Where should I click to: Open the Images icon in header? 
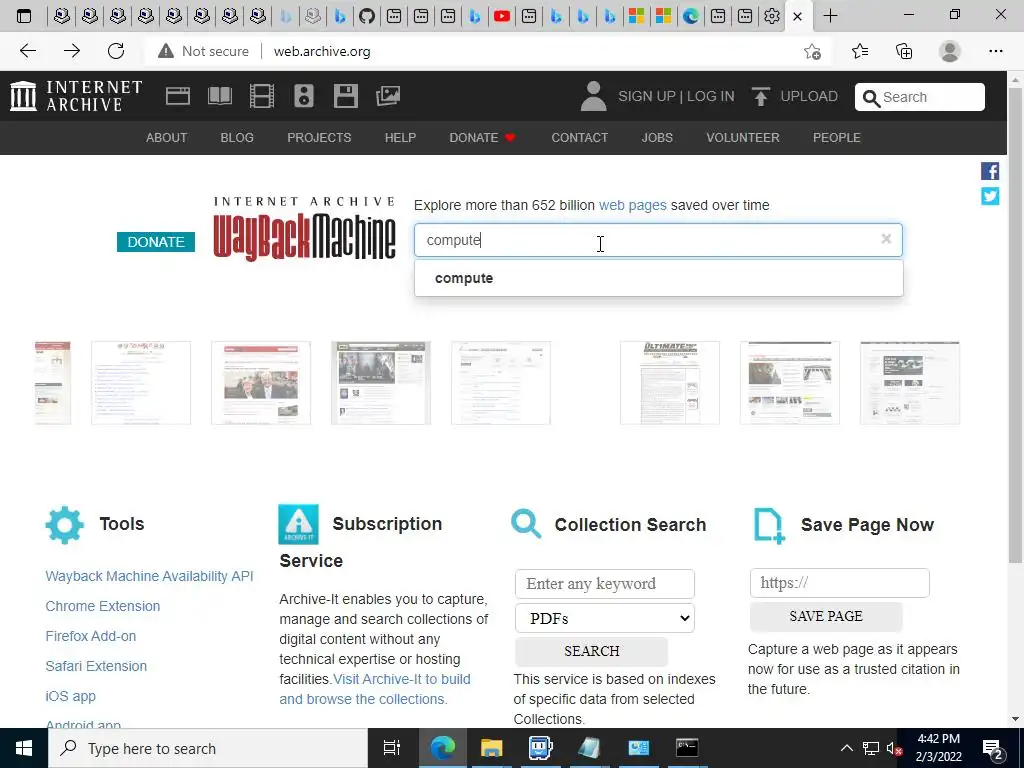point(388,96)
